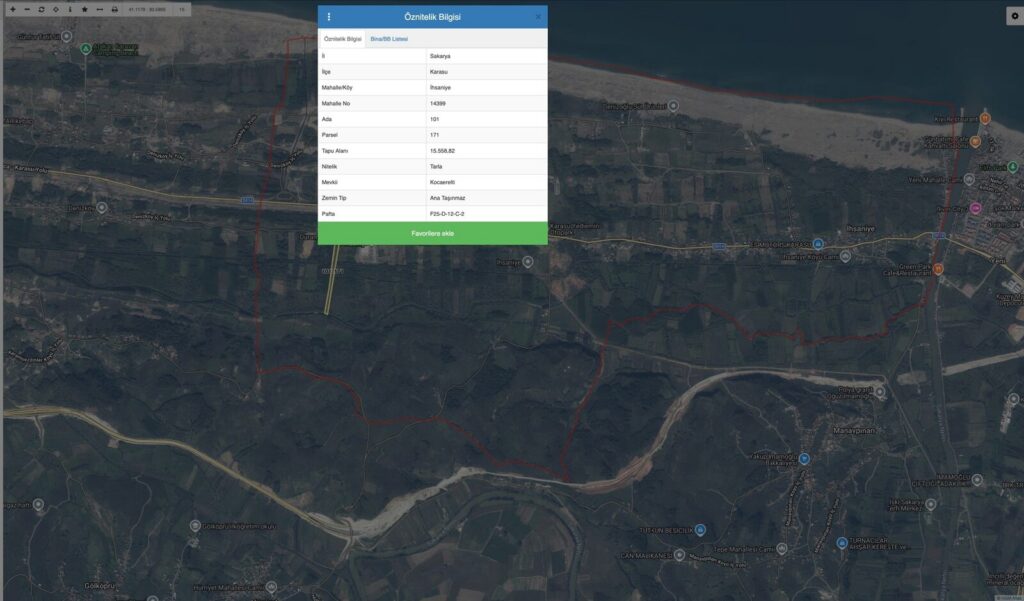Select Mahalle No value 14399
The height and width of the screenshot is (601, 1024).
pyautogui.click(x=438, y=103)
